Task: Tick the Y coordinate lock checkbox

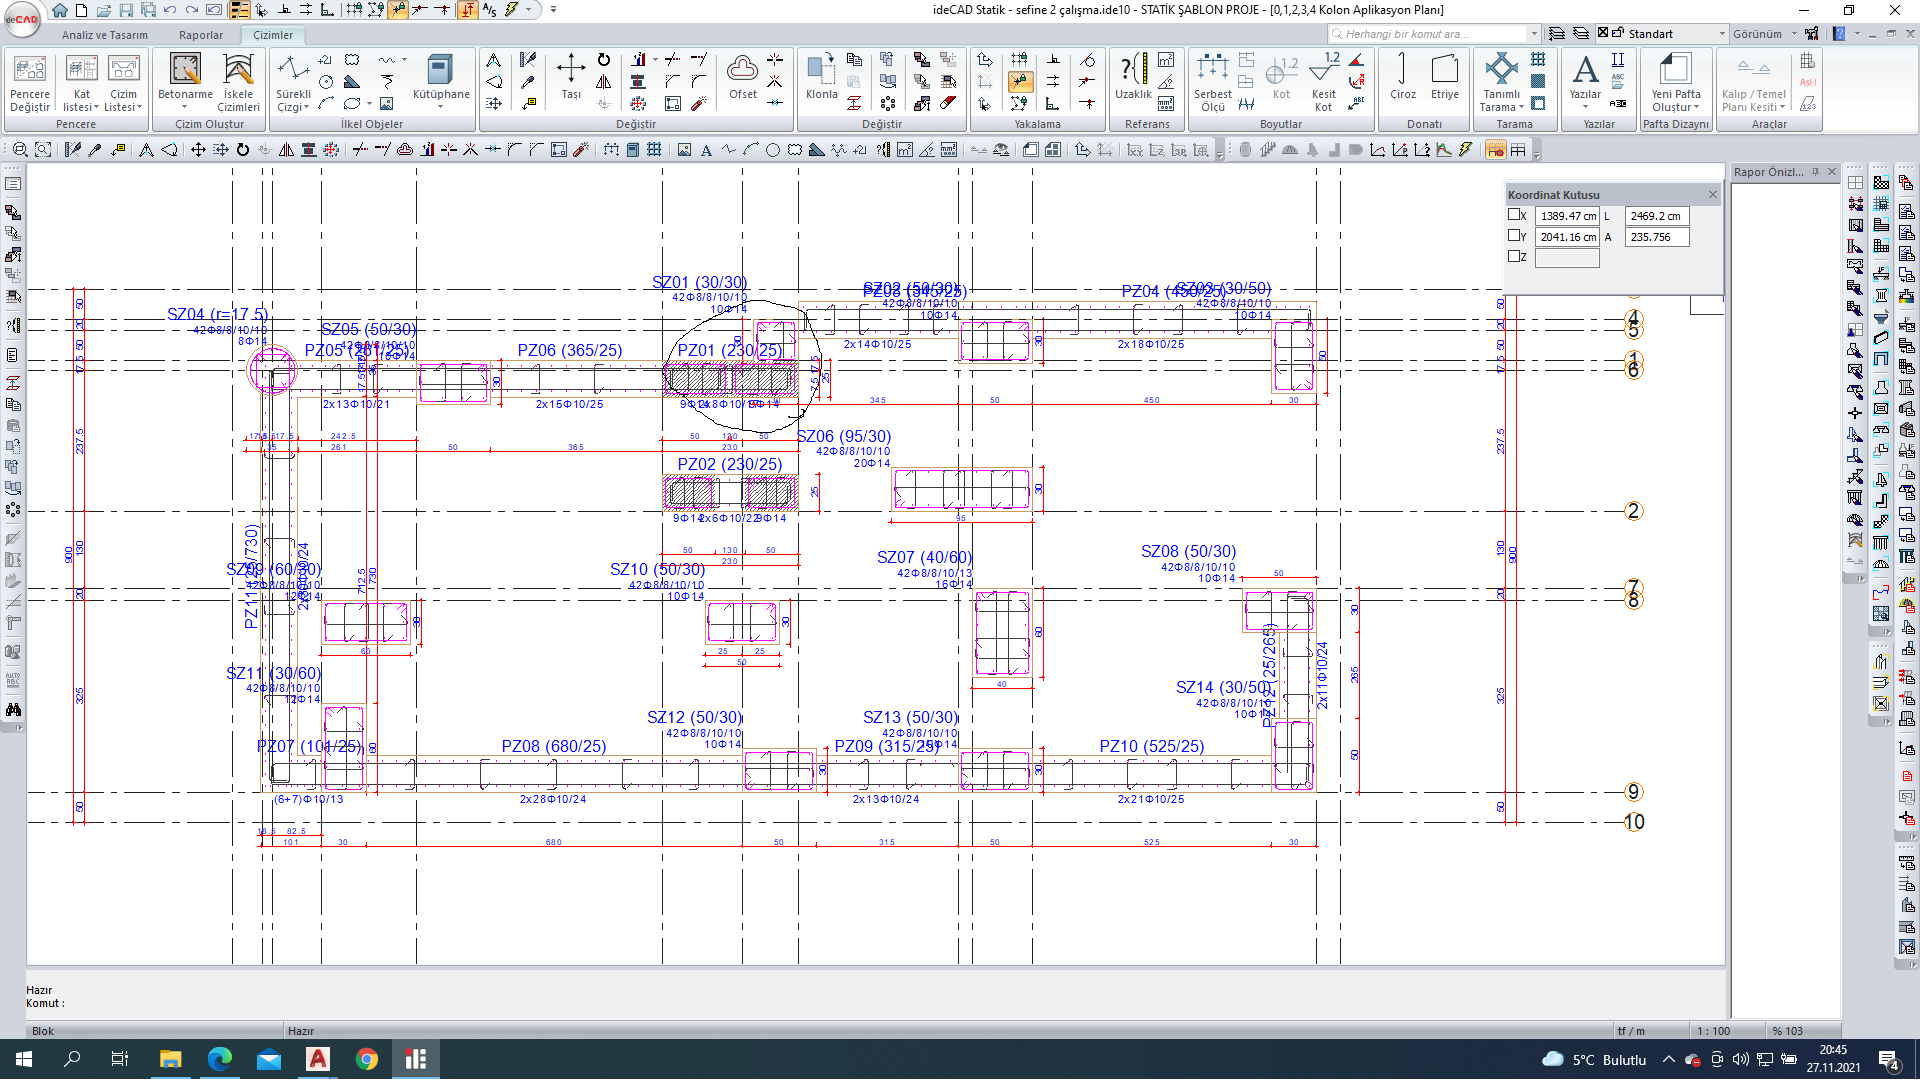Action: tap(1514, 236)
